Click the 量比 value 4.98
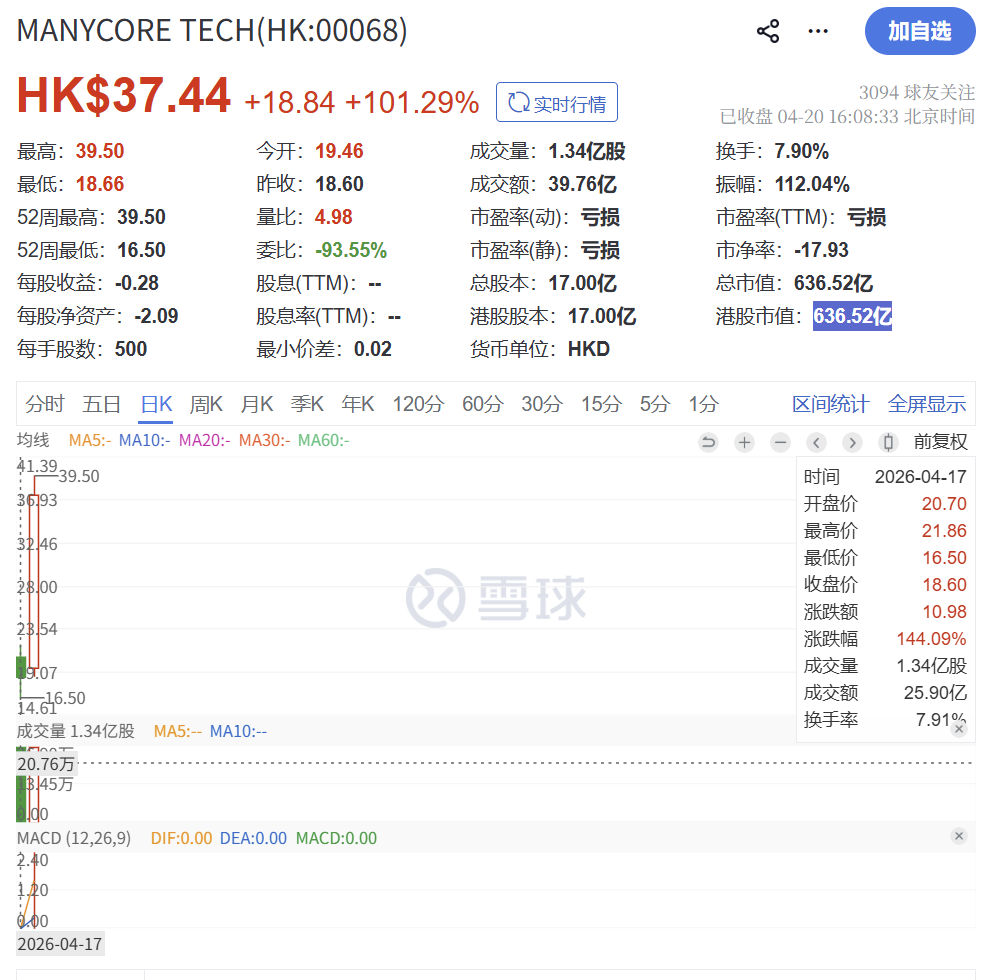 [x=333, y=217]
